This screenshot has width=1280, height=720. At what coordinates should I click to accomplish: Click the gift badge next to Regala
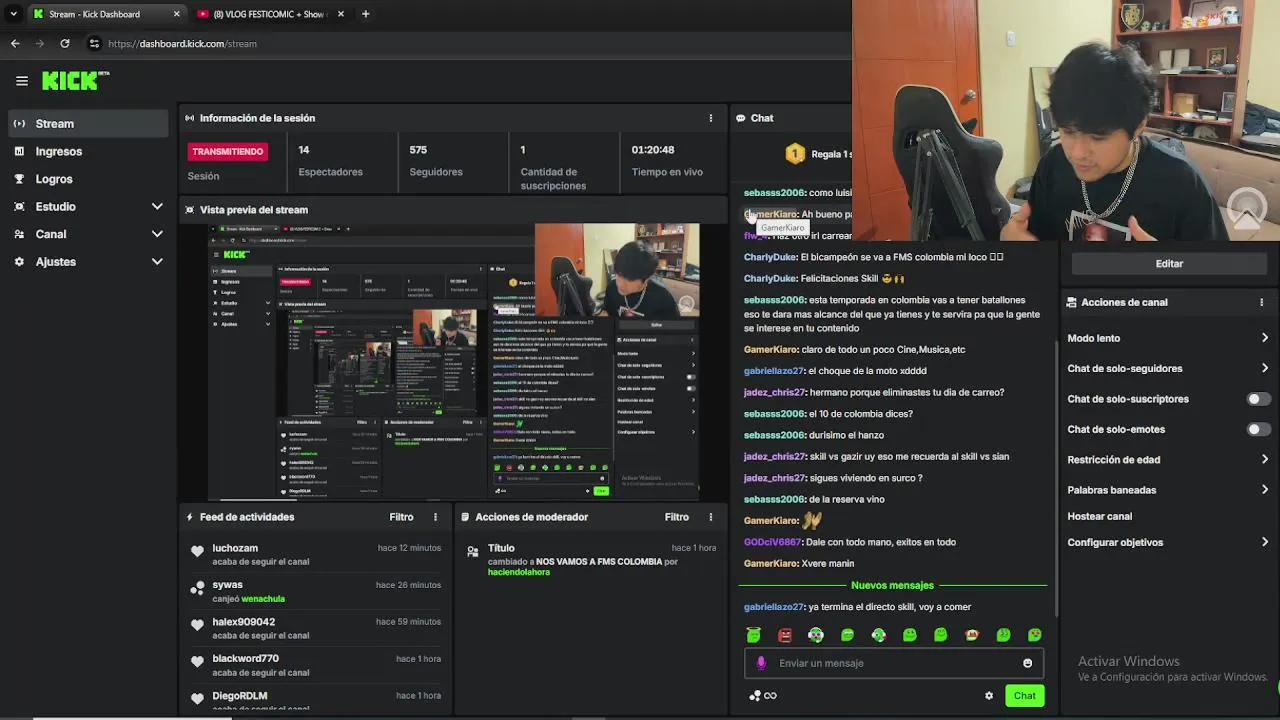pyautogui.click(x=795, y=154)
